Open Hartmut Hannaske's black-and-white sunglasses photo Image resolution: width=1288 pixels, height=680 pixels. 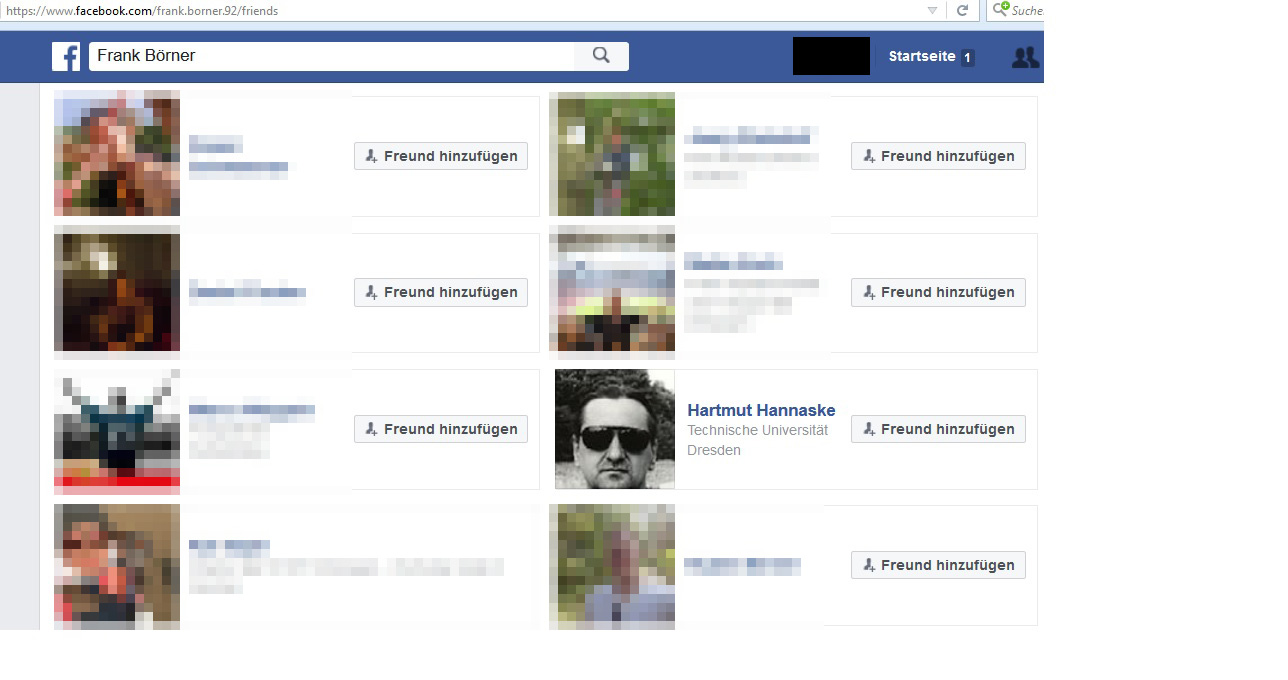[614, 429]
